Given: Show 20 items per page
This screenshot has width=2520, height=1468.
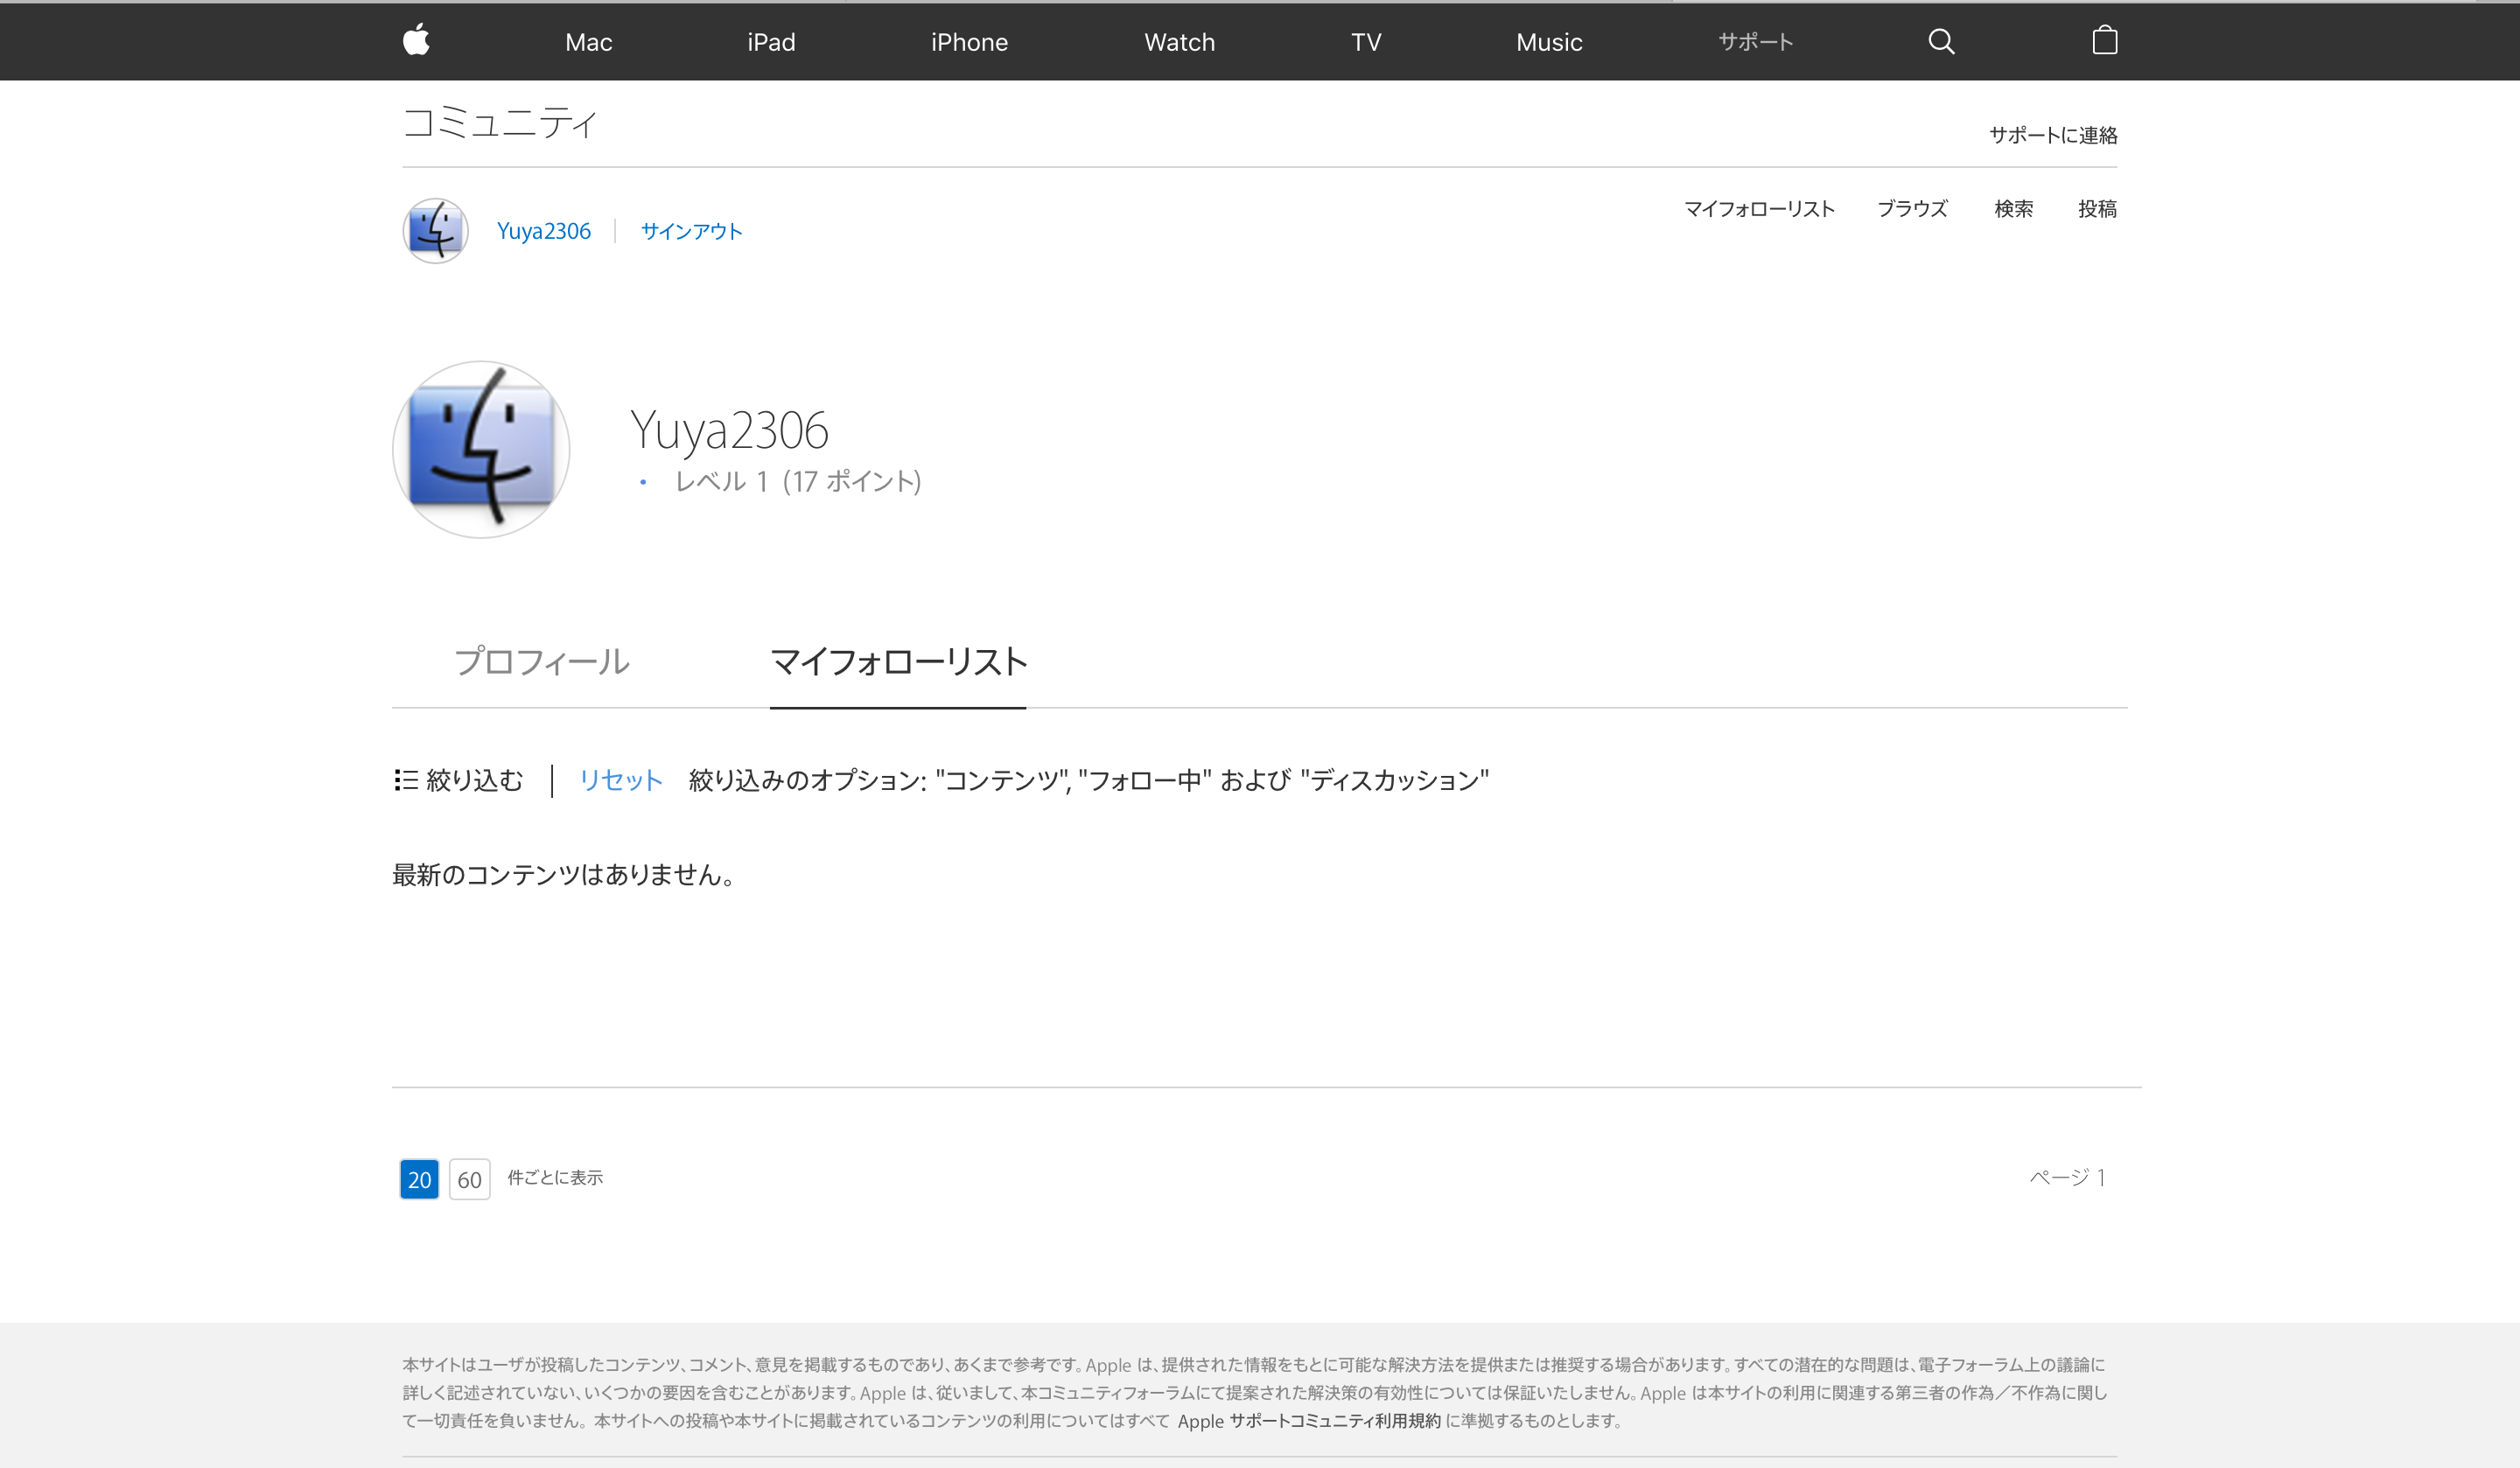Looking at the screenshot, I should [x=419, y=1179].
